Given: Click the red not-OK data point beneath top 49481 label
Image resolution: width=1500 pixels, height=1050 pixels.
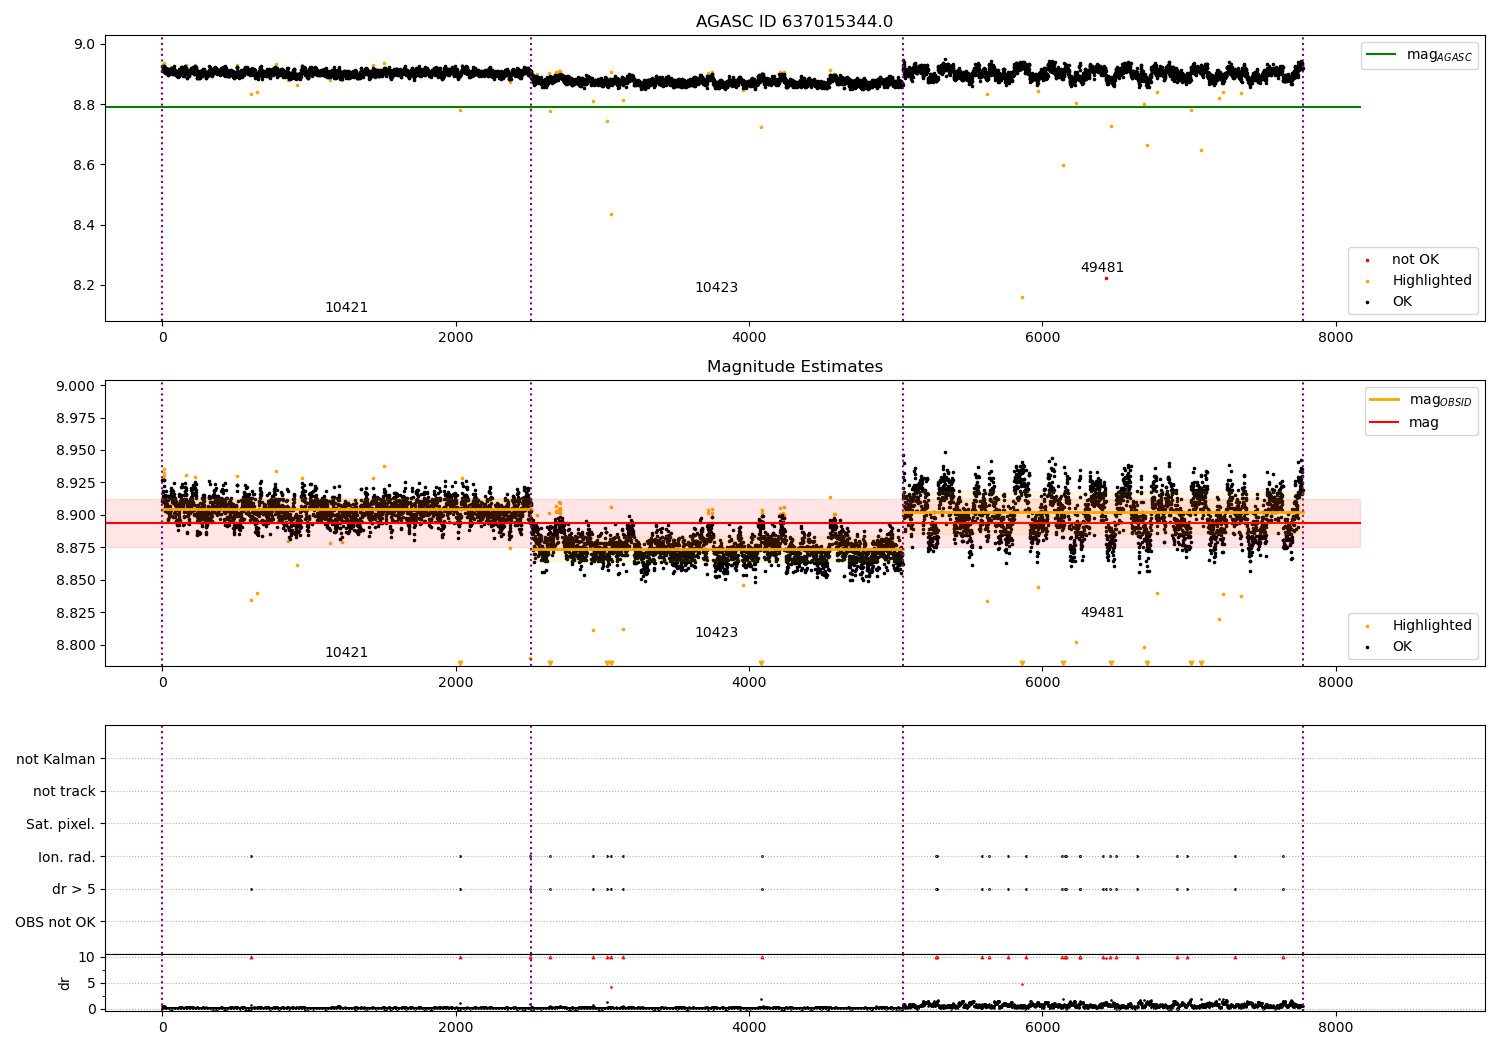Looking at the screenshot, I should (x=1106, y=279).
